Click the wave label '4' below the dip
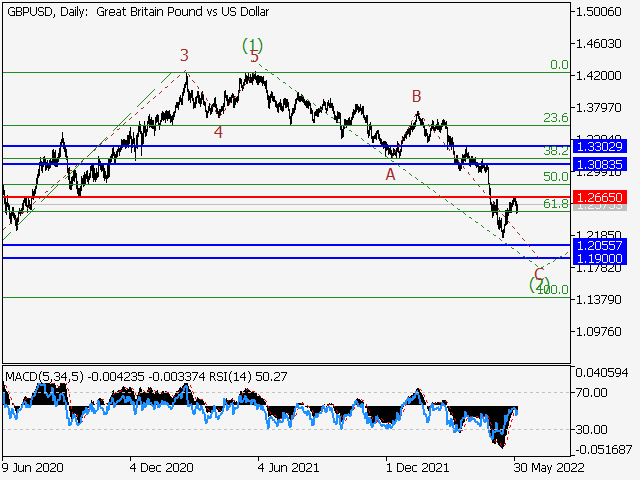This screenshot has width=640, height=480. point(218,132)
